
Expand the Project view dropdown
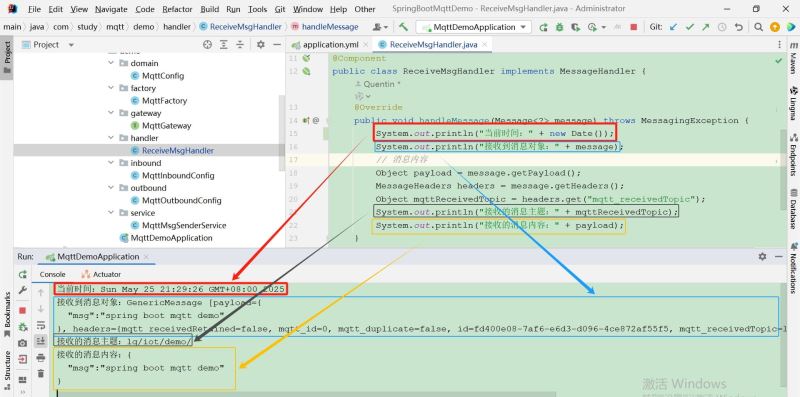[71, 45]
